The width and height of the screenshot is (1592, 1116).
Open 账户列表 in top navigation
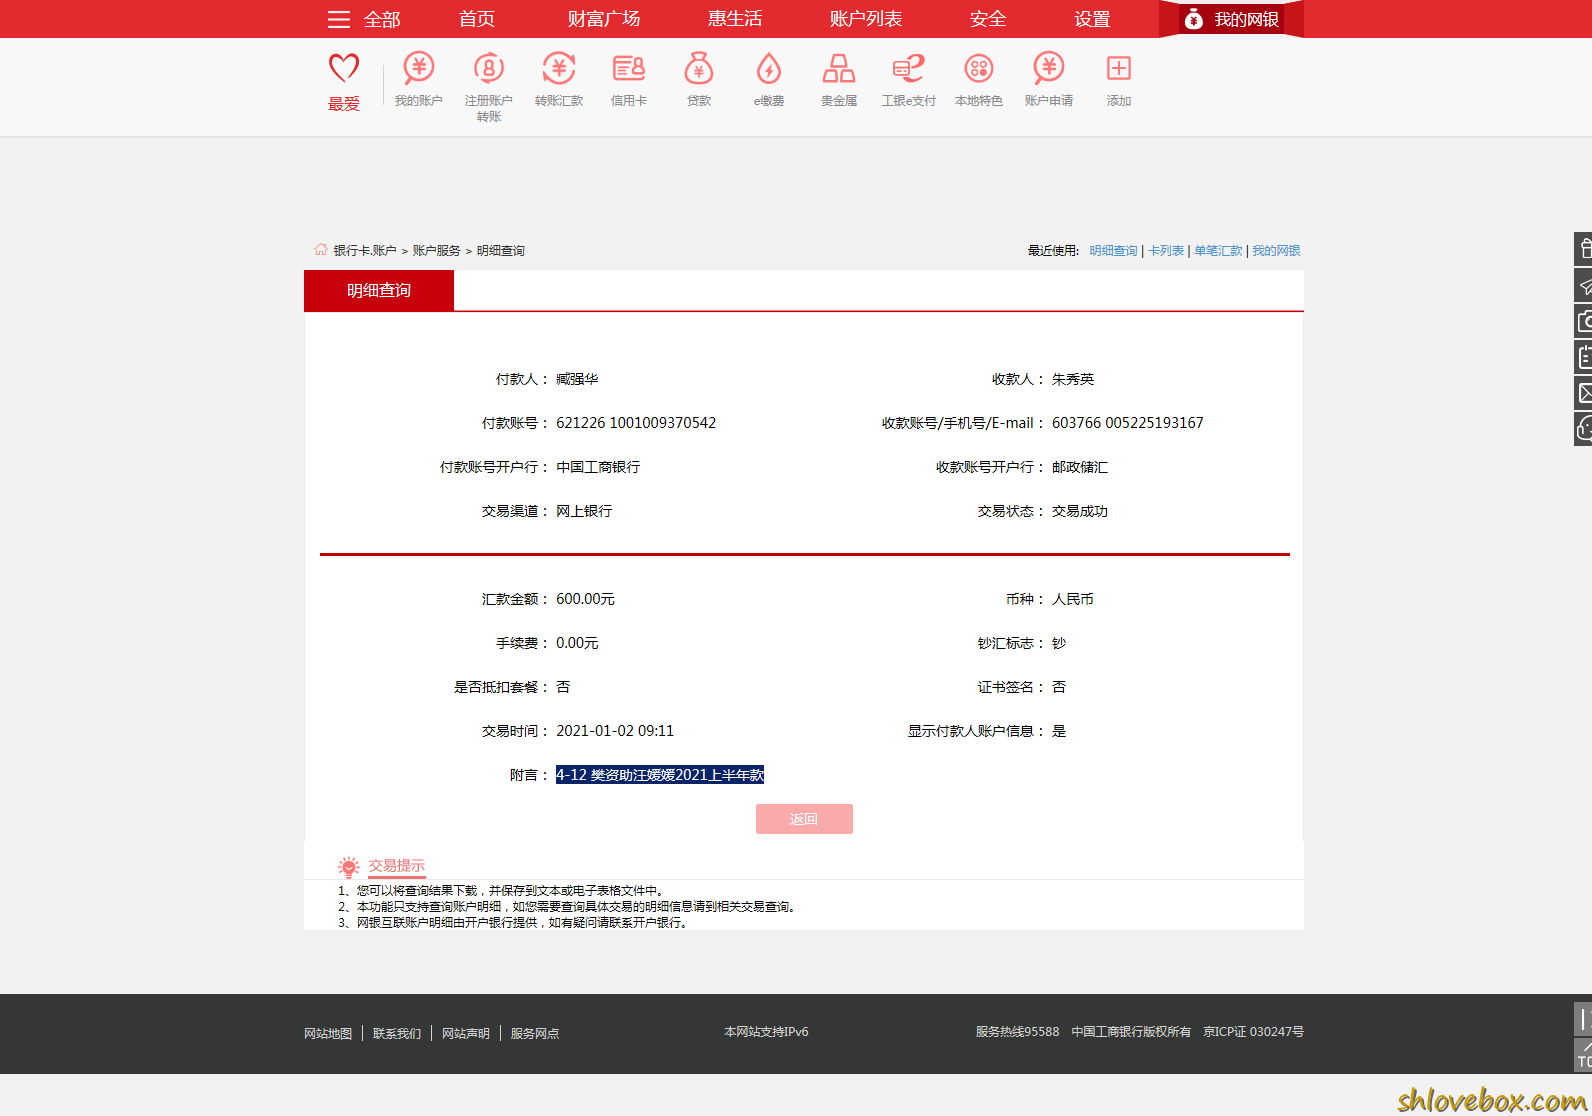pos(866,19)
